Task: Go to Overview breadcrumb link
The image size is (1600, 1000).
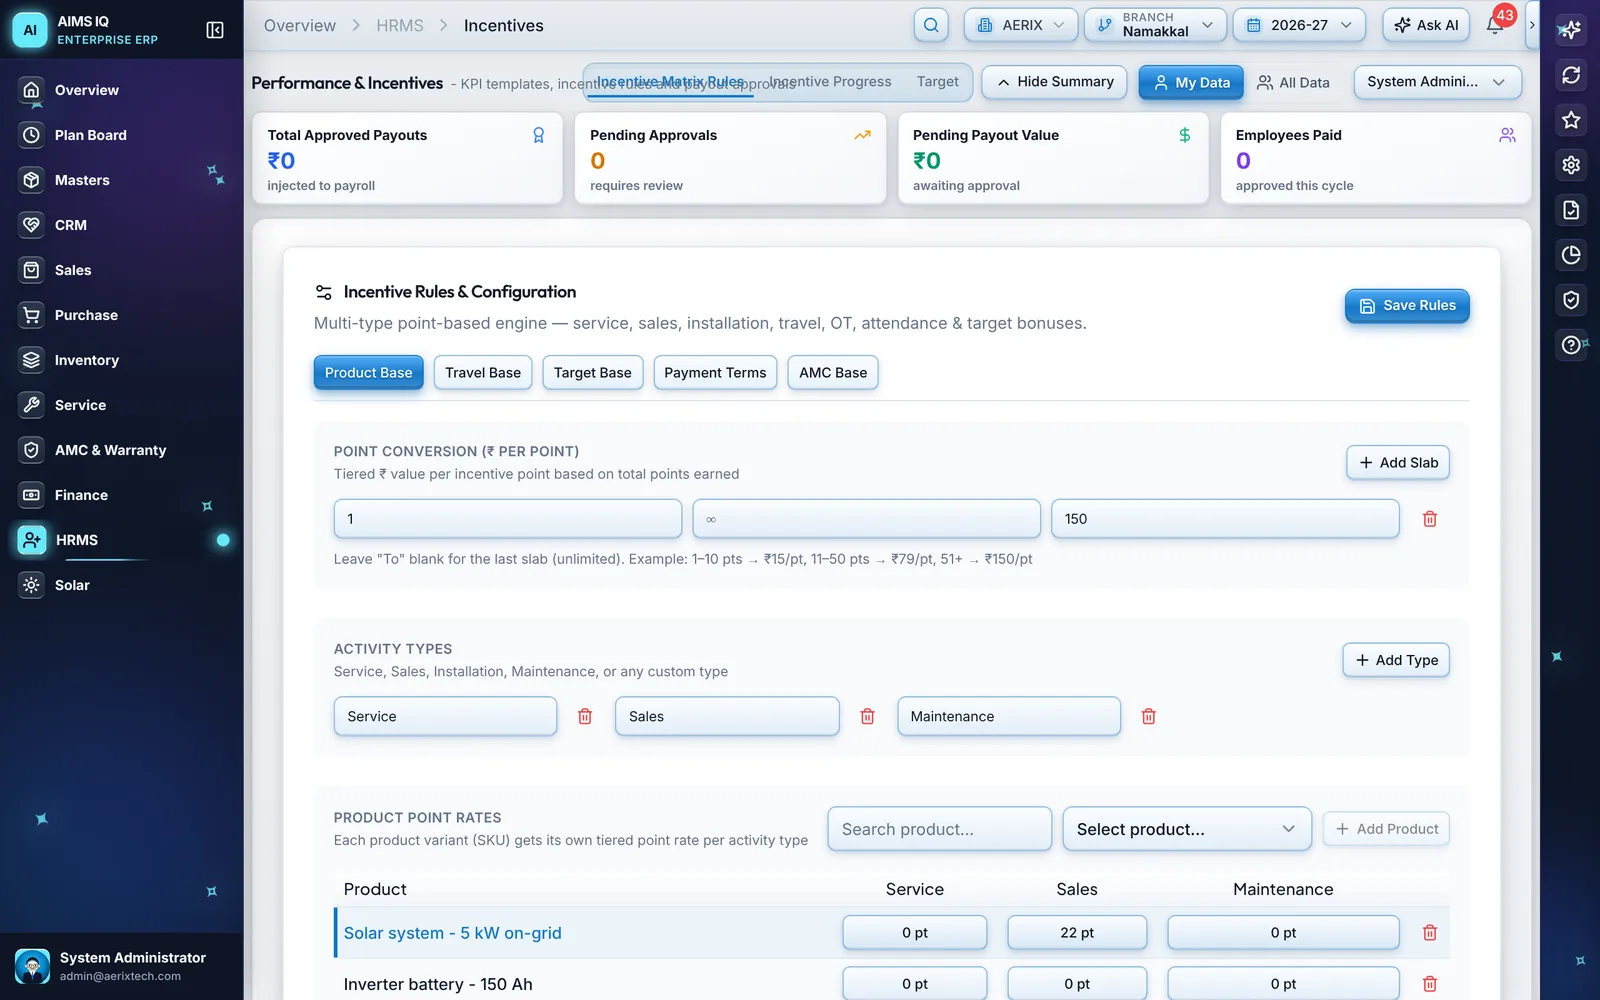Action: [300, 25]
